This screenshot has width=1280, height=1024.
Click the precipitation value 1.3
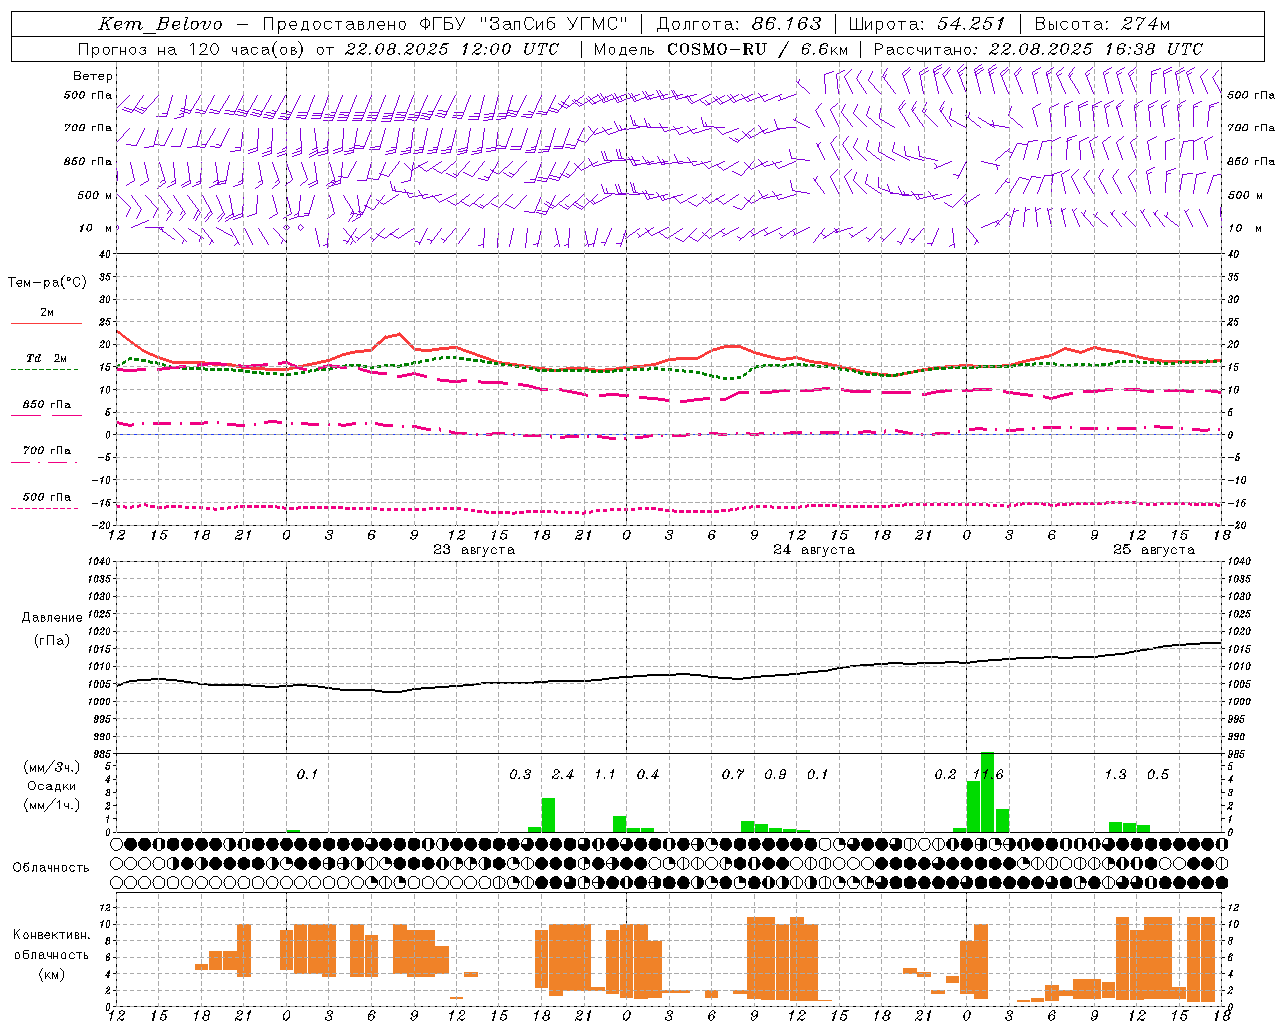(1115, 775)
